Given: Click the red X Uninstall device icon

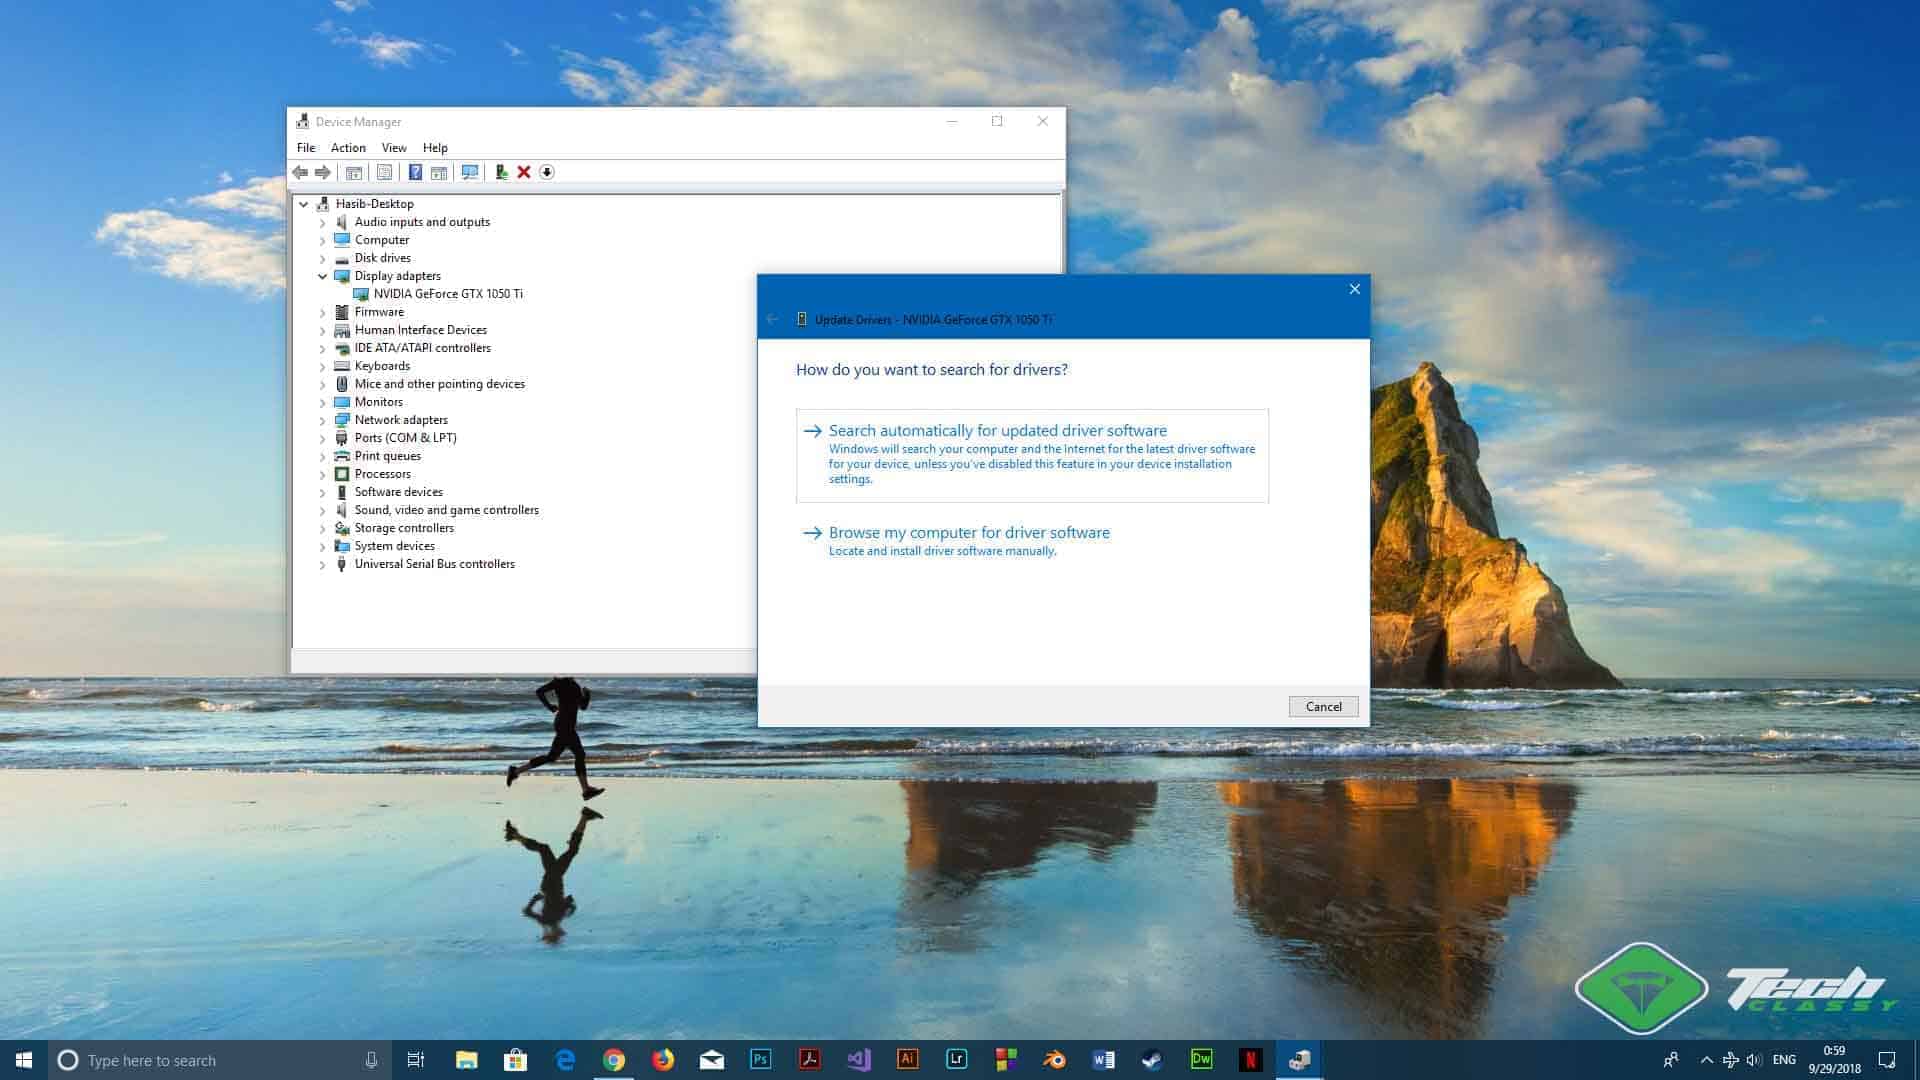Looking at the screenshot, I should point(523,172).
